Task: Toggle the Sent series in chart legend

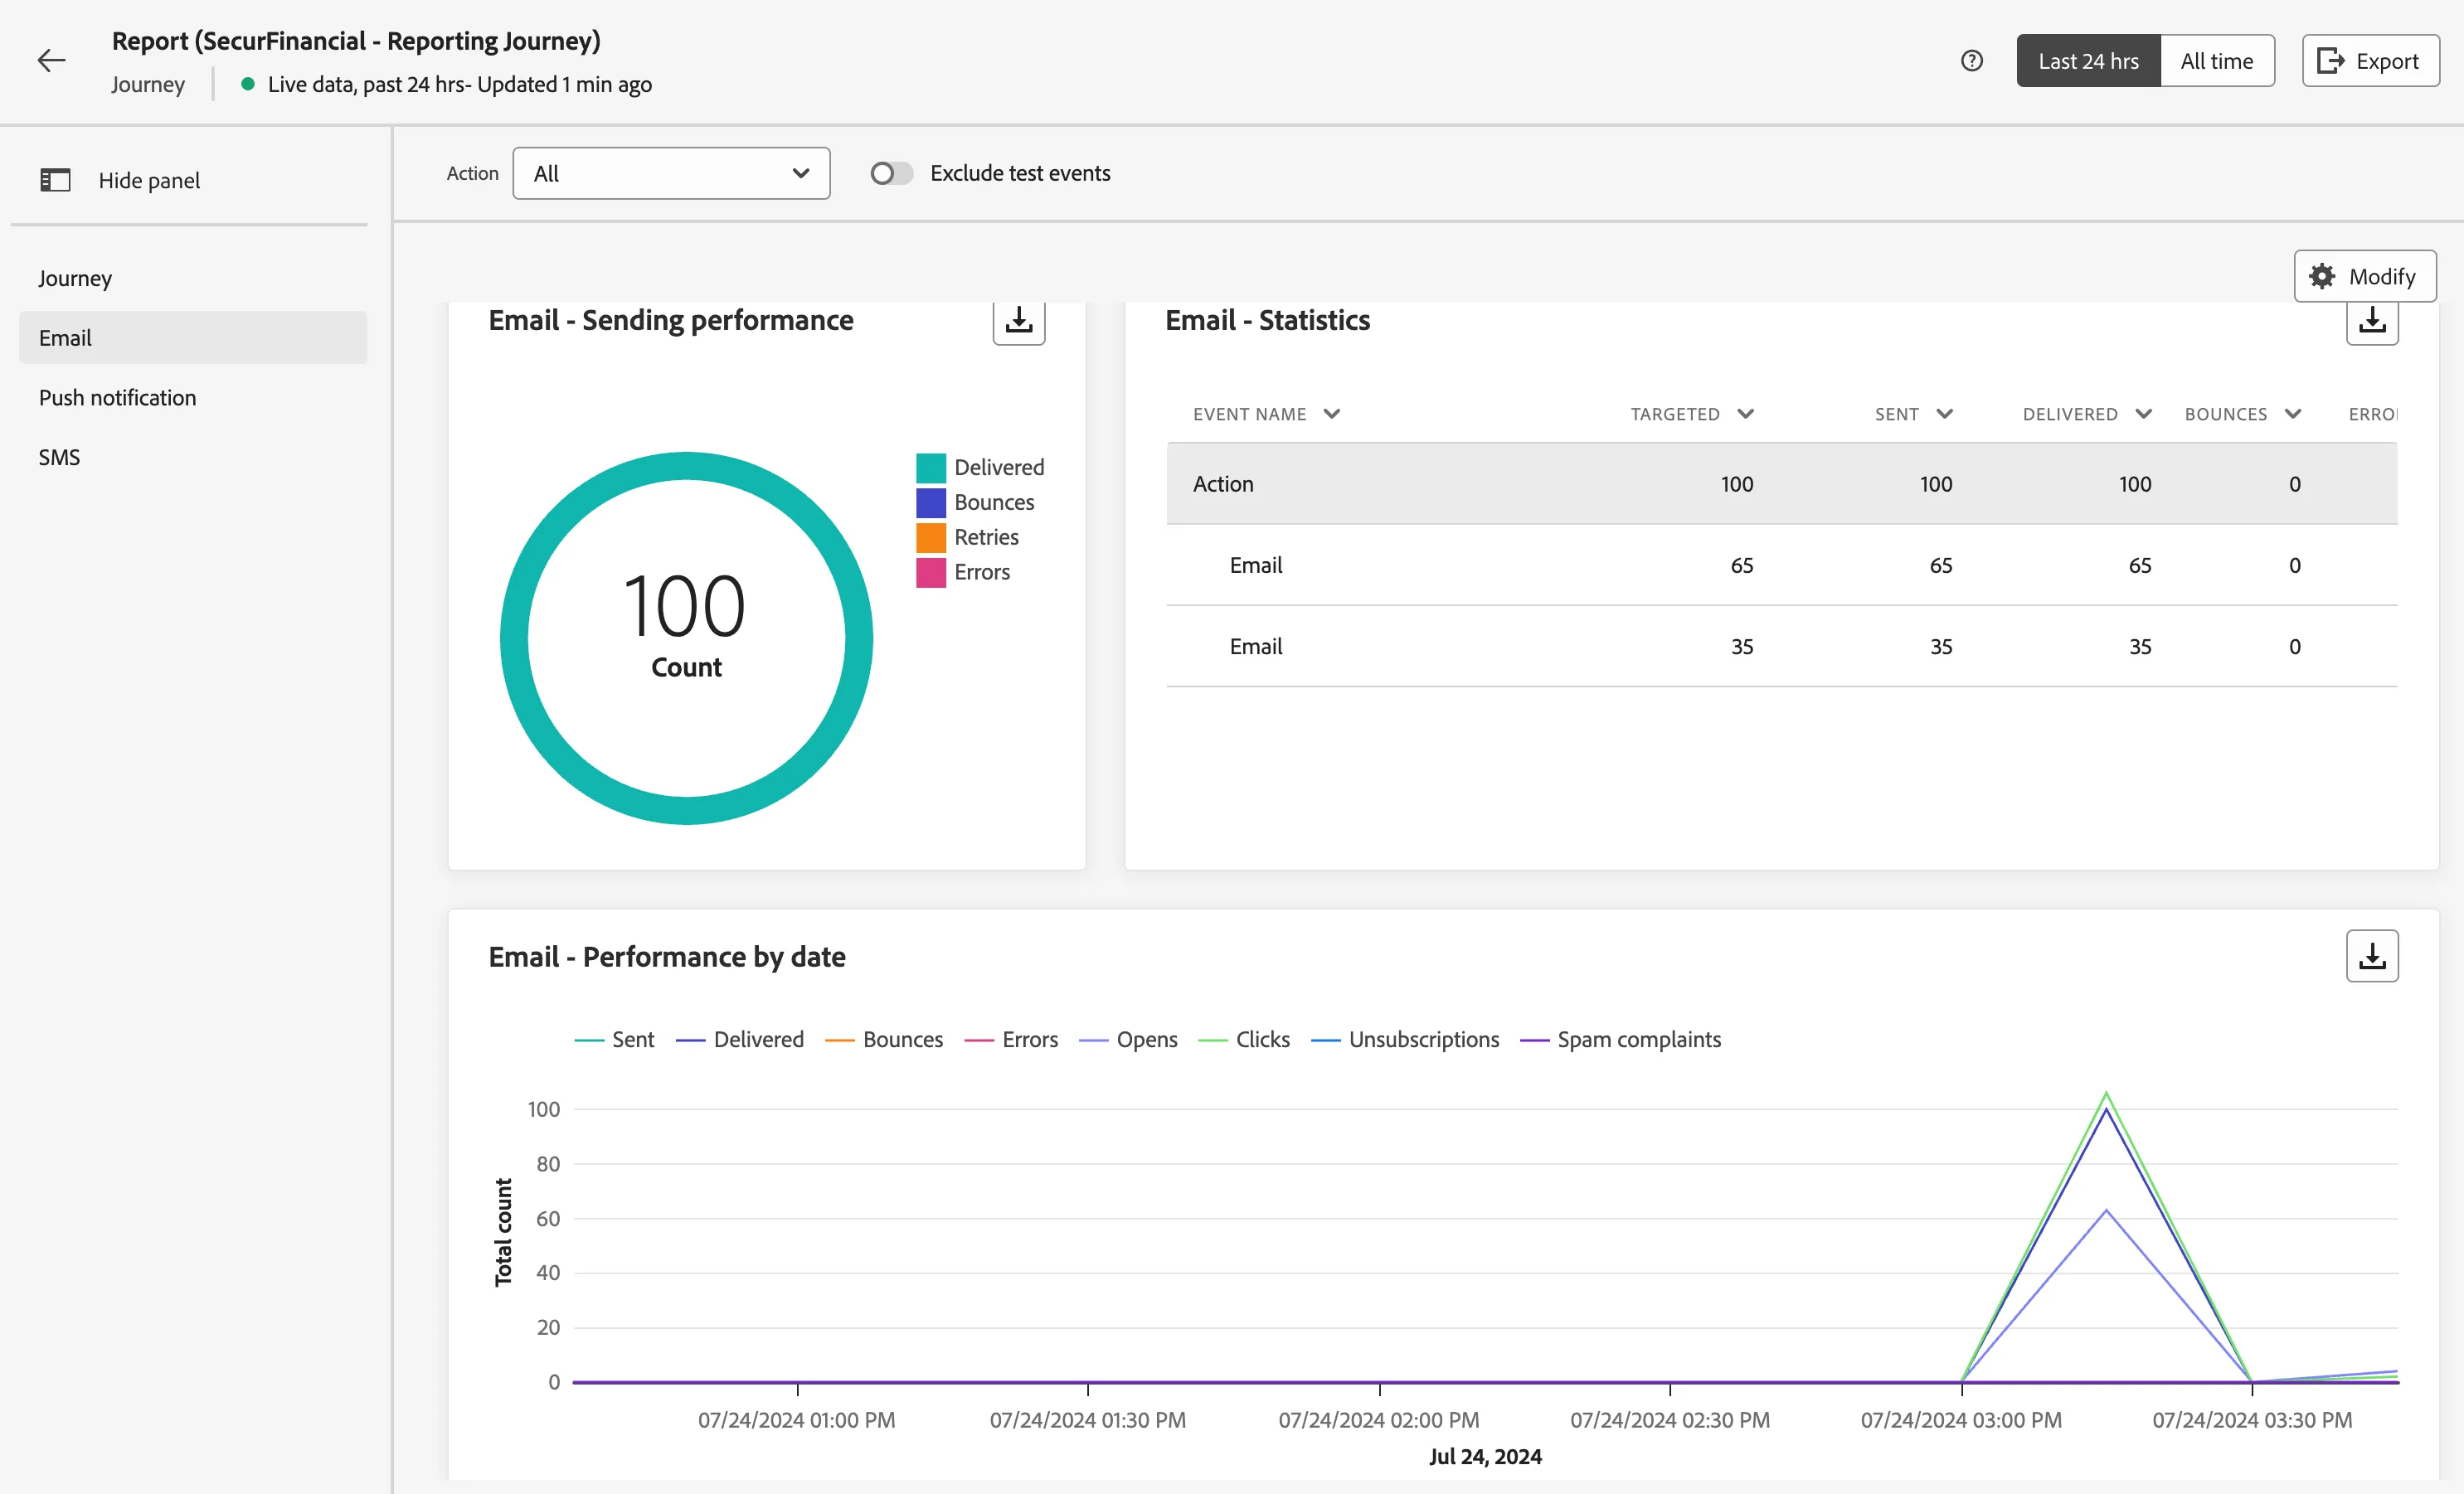Action: point(614,1040)
